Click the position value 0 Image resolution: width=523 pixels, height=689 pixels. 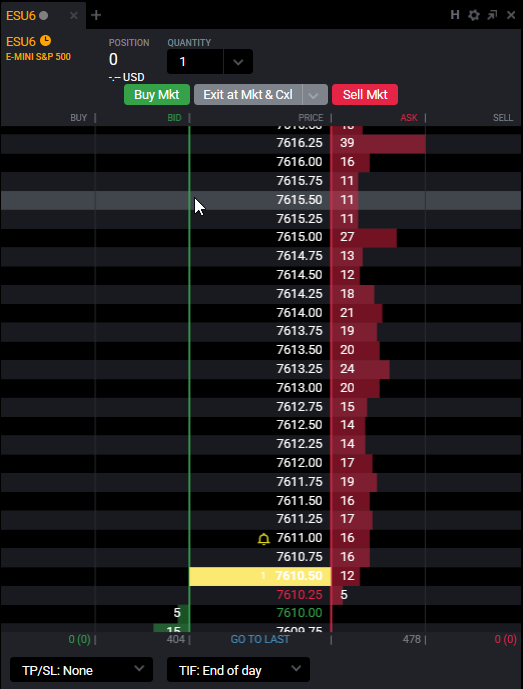coord(113,59)
